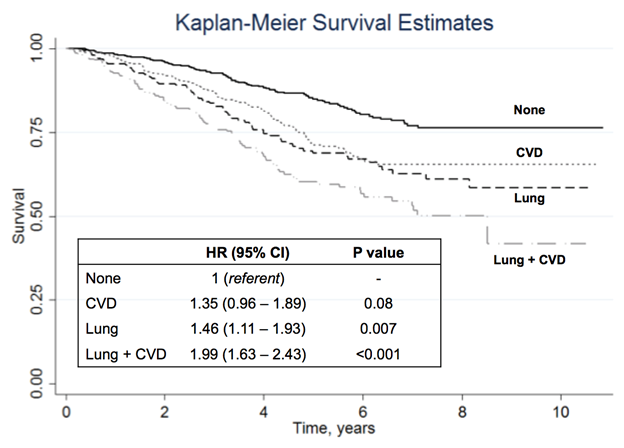The image size is (624, 448).
Task: Click the "P value" table header
Action: point(377,253)
